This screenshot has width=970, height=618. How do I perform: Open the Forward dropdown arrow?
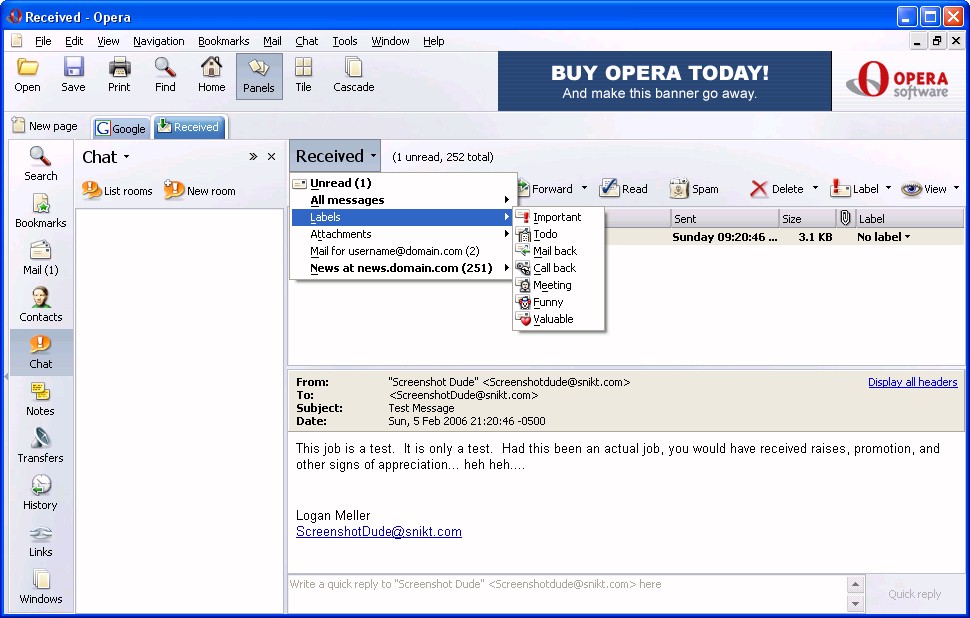tap(584, 188)
